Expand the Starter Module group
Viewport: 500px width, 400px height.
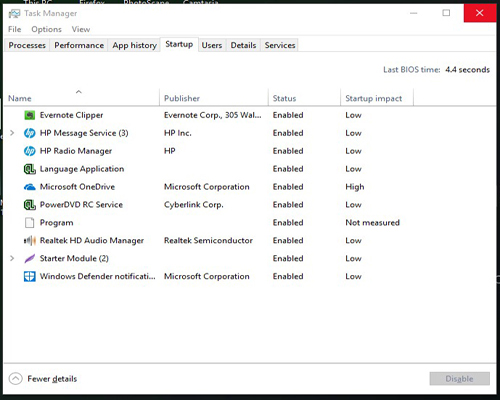pyautogui.click(x=12, y=258)
